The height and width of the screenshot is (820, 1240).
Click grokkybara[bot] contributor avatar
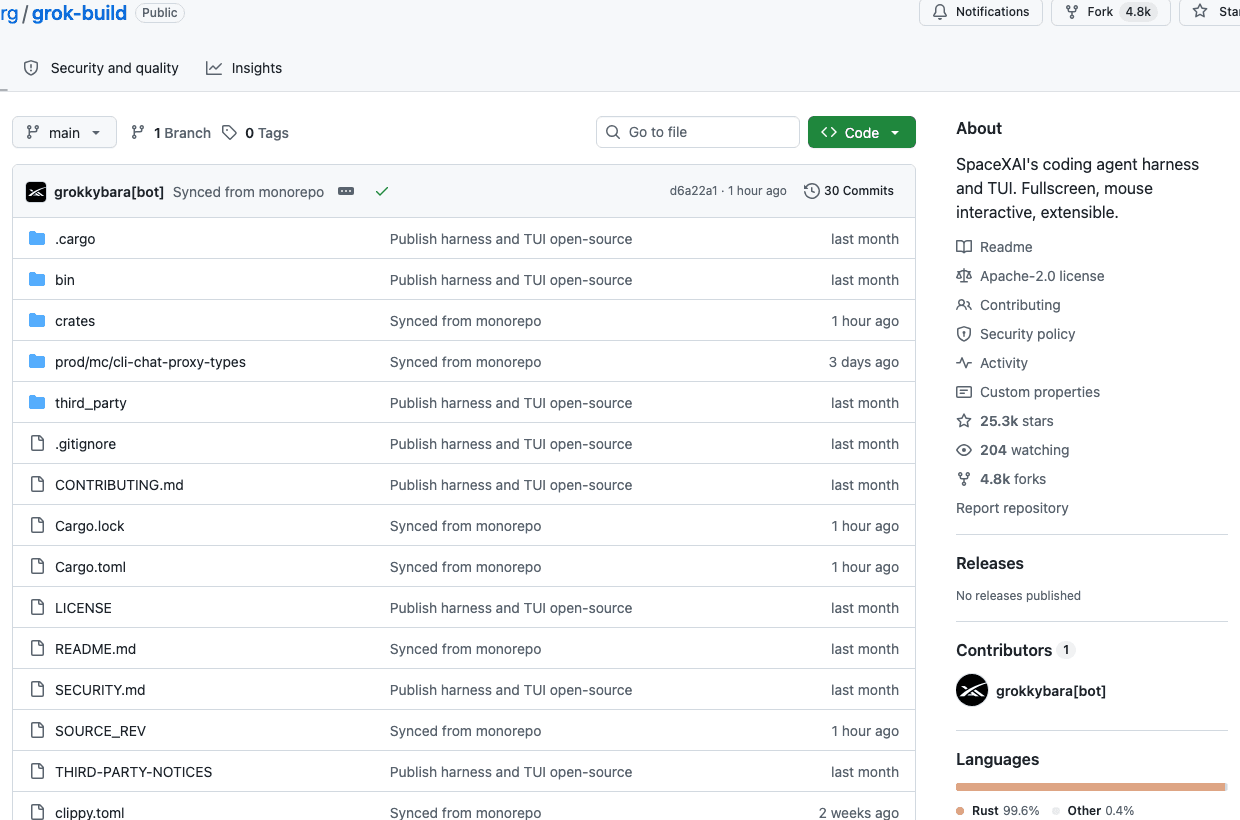[x=972, y=690]
